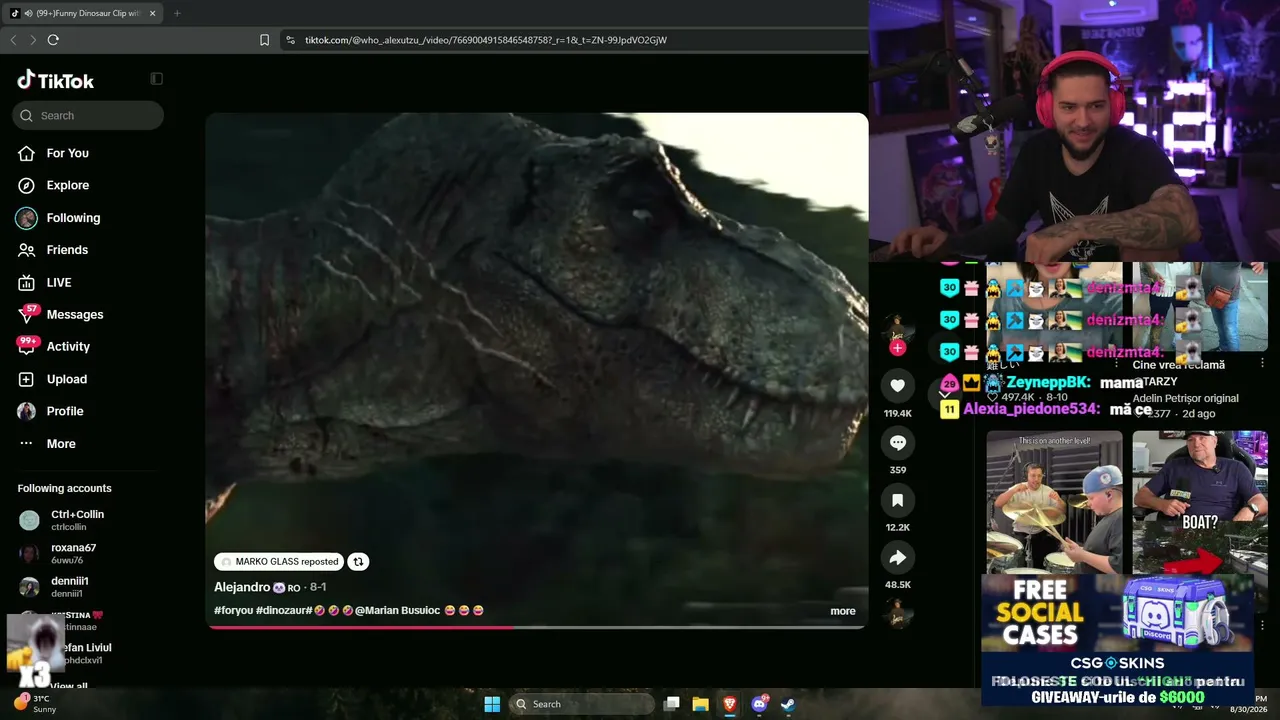The width and height of the screenshot is (1280, 720).
Task: Open the #foryou hashtag
Action: [x=233, y=610]
